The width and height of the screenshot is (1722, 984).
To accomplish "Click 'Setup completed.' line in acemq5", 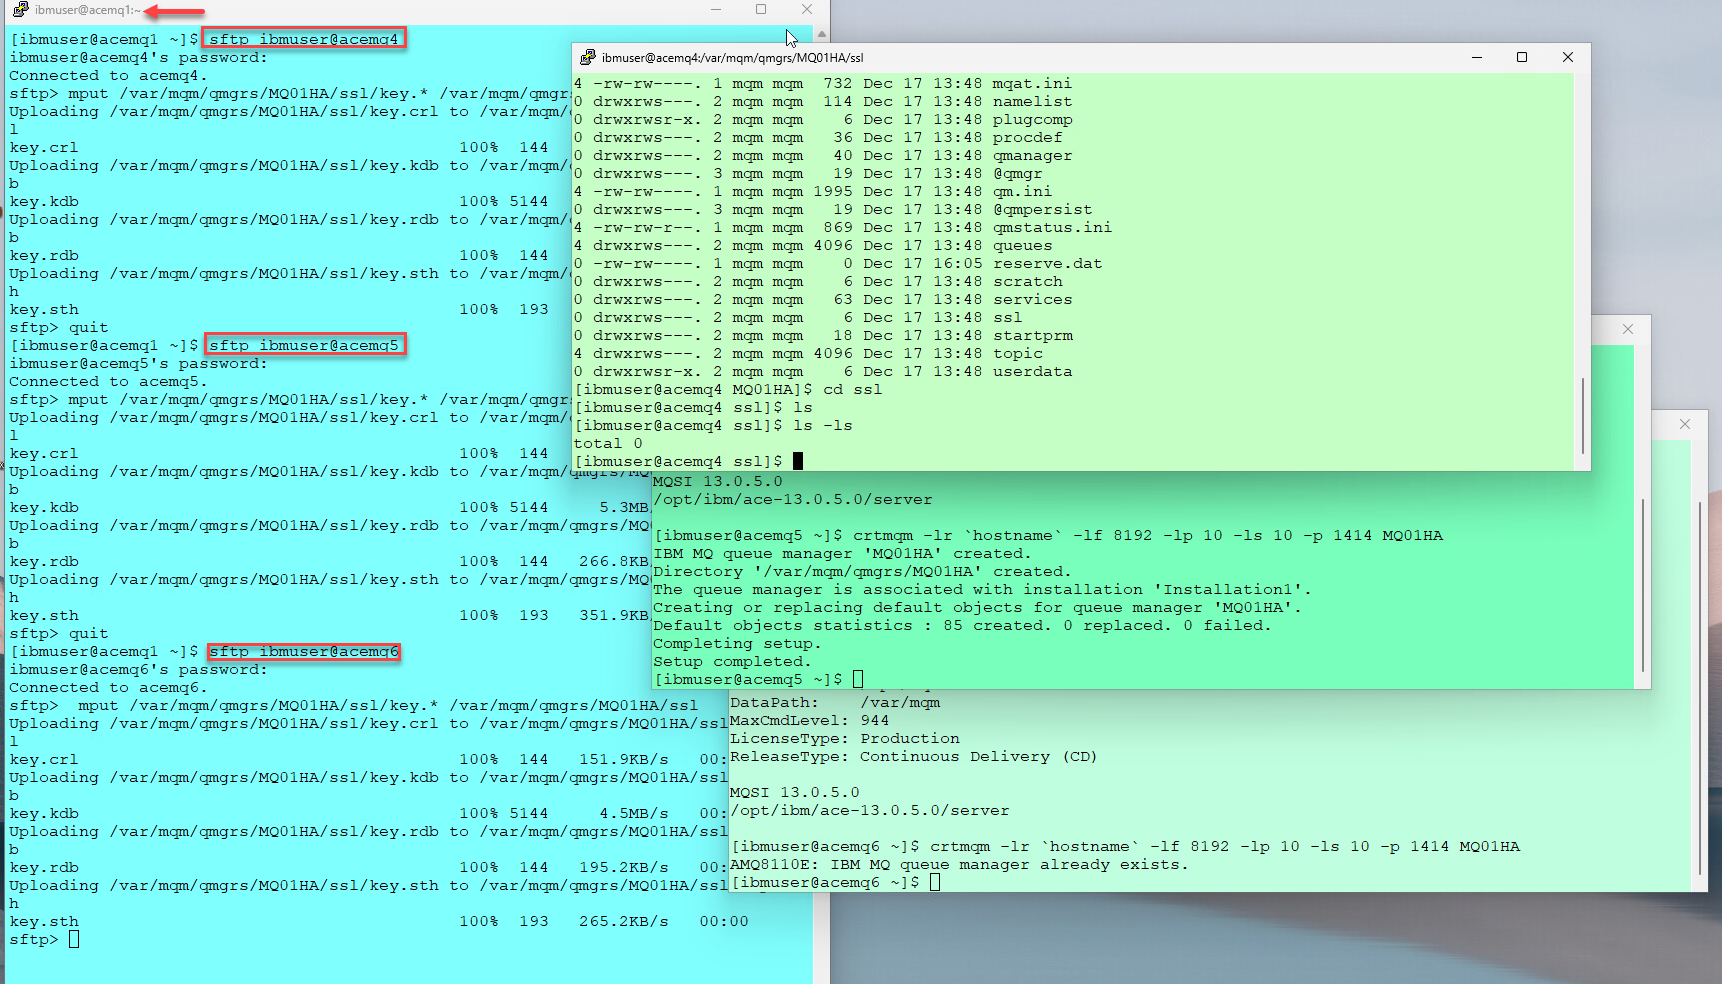I will [x=733, y=661].
